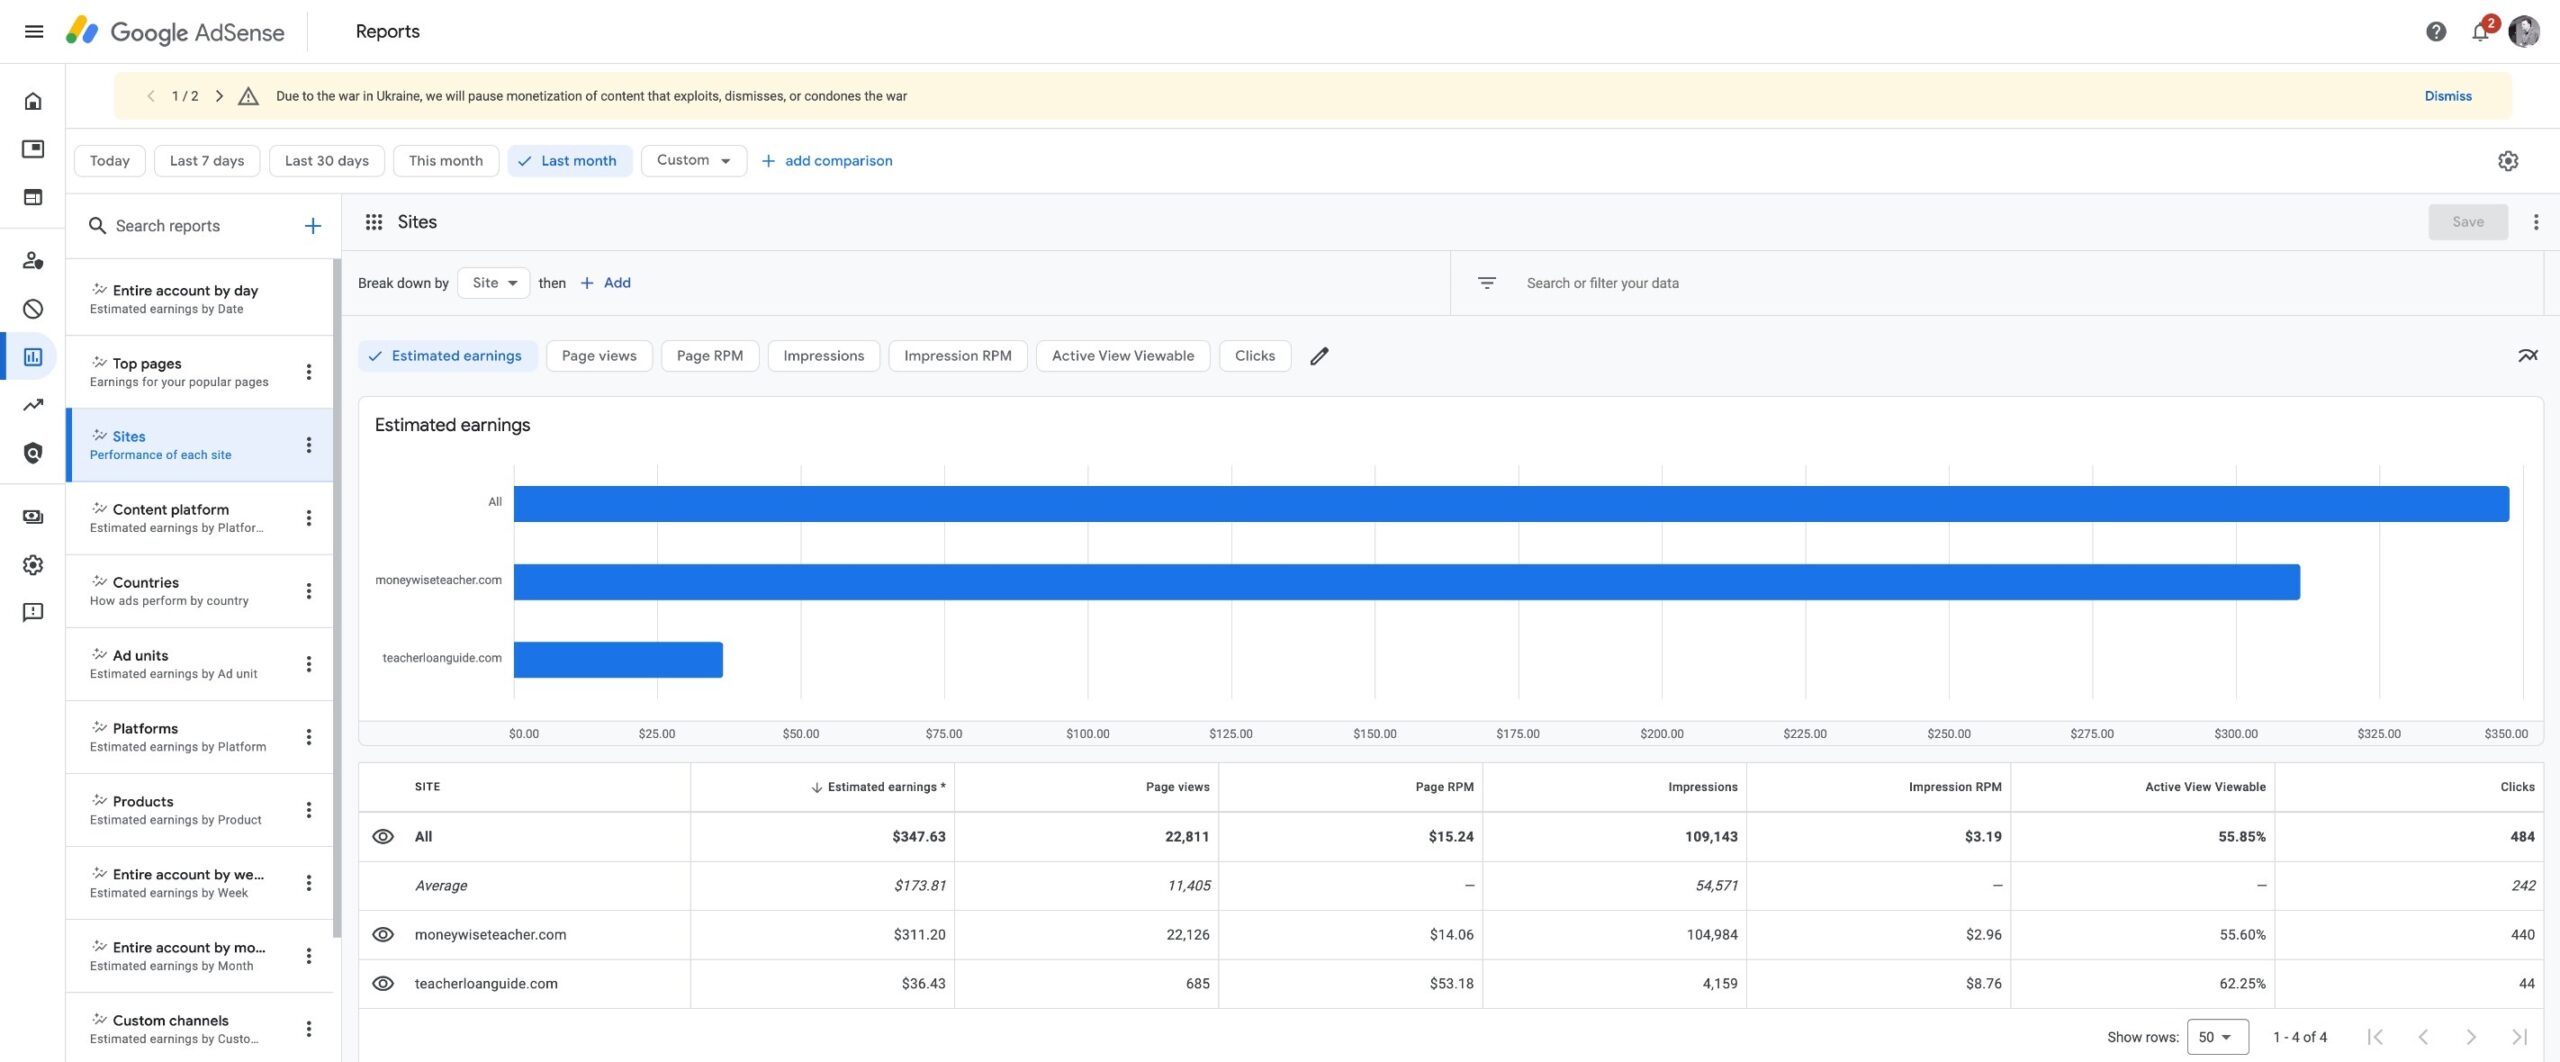Open Privacy and messaging sidebar icon
The width and height of the screenshot is (2560, 1062).
tap(33, 261)
